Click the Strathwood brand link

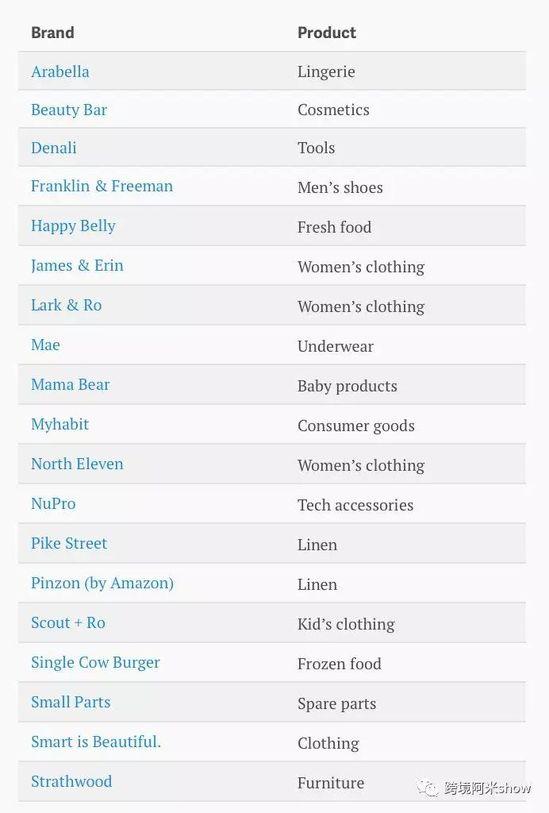(x=72, y=781)
